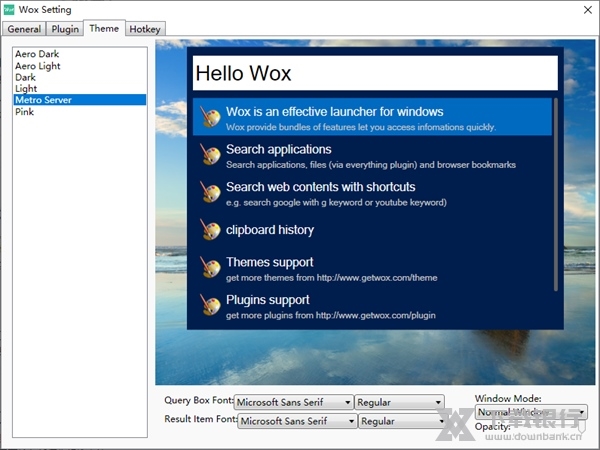The height and width of the screenshot is (450, 600).
Task: Select the Aero Light theme
Action: click(x=37, y=66)
